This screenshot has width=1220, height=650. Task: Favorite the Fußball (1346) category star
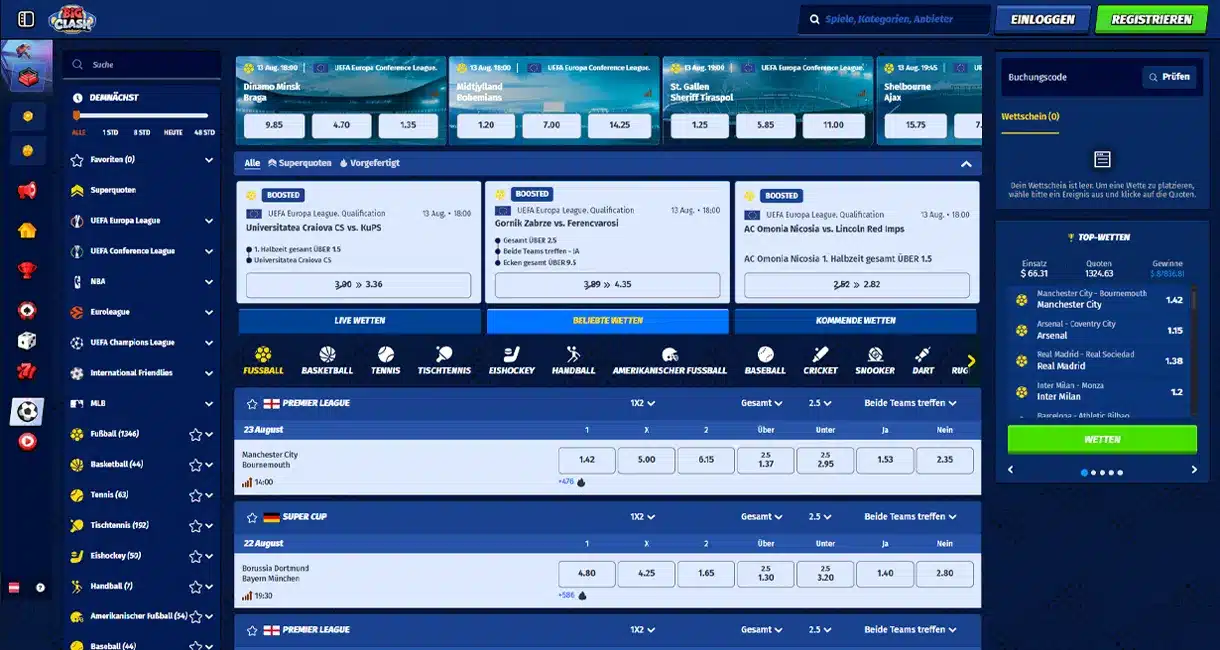point(195,435)
